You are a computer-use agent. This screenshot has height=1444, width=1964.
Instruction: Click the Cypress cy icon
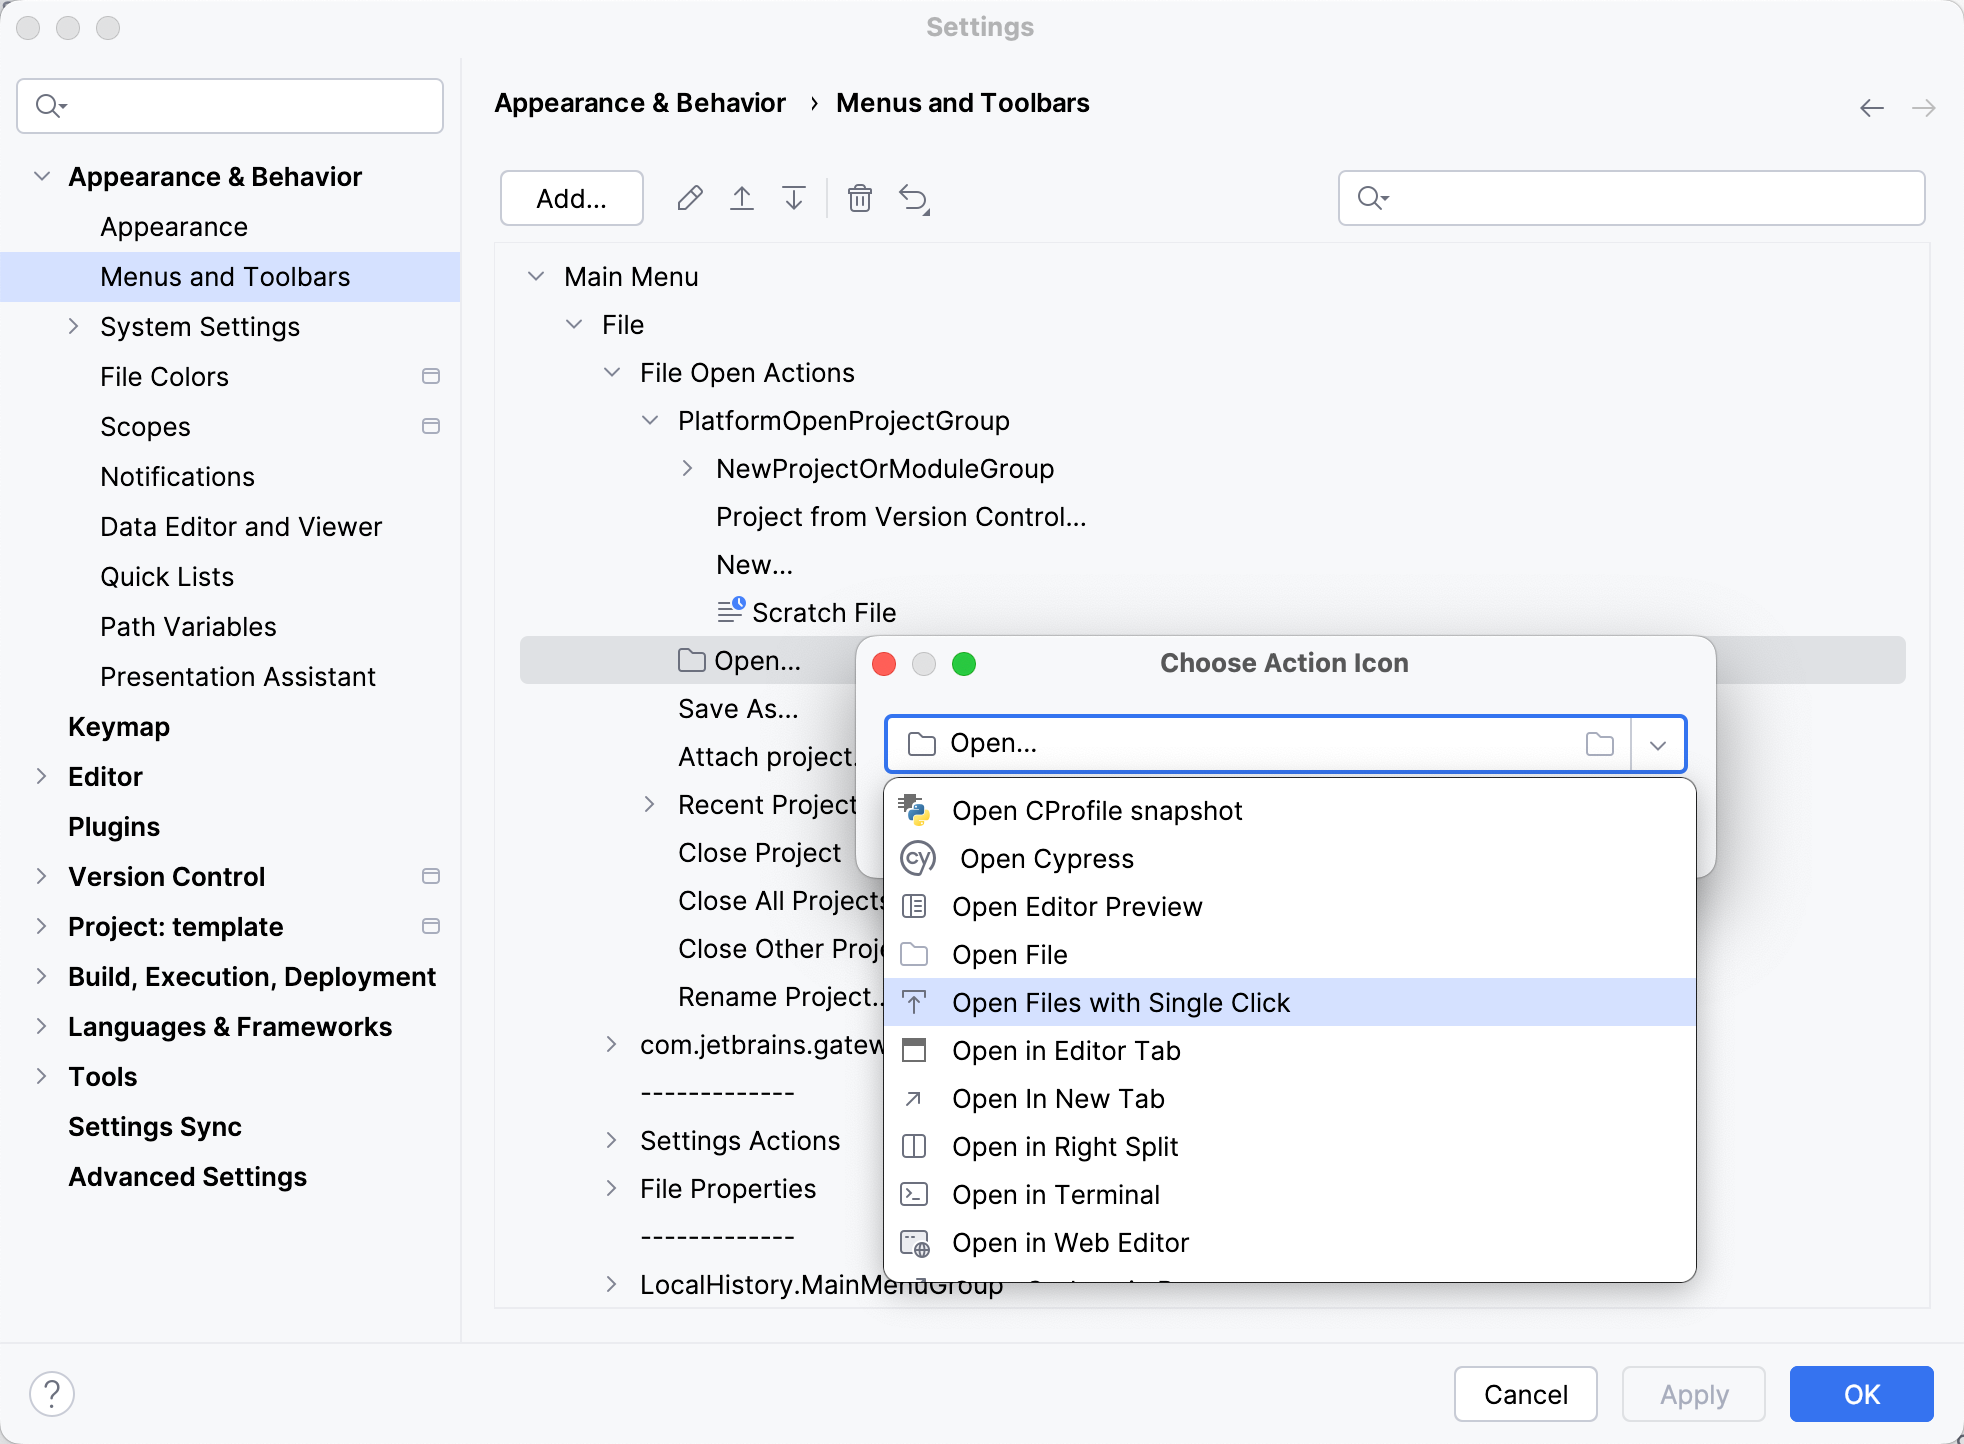point(918,858)
